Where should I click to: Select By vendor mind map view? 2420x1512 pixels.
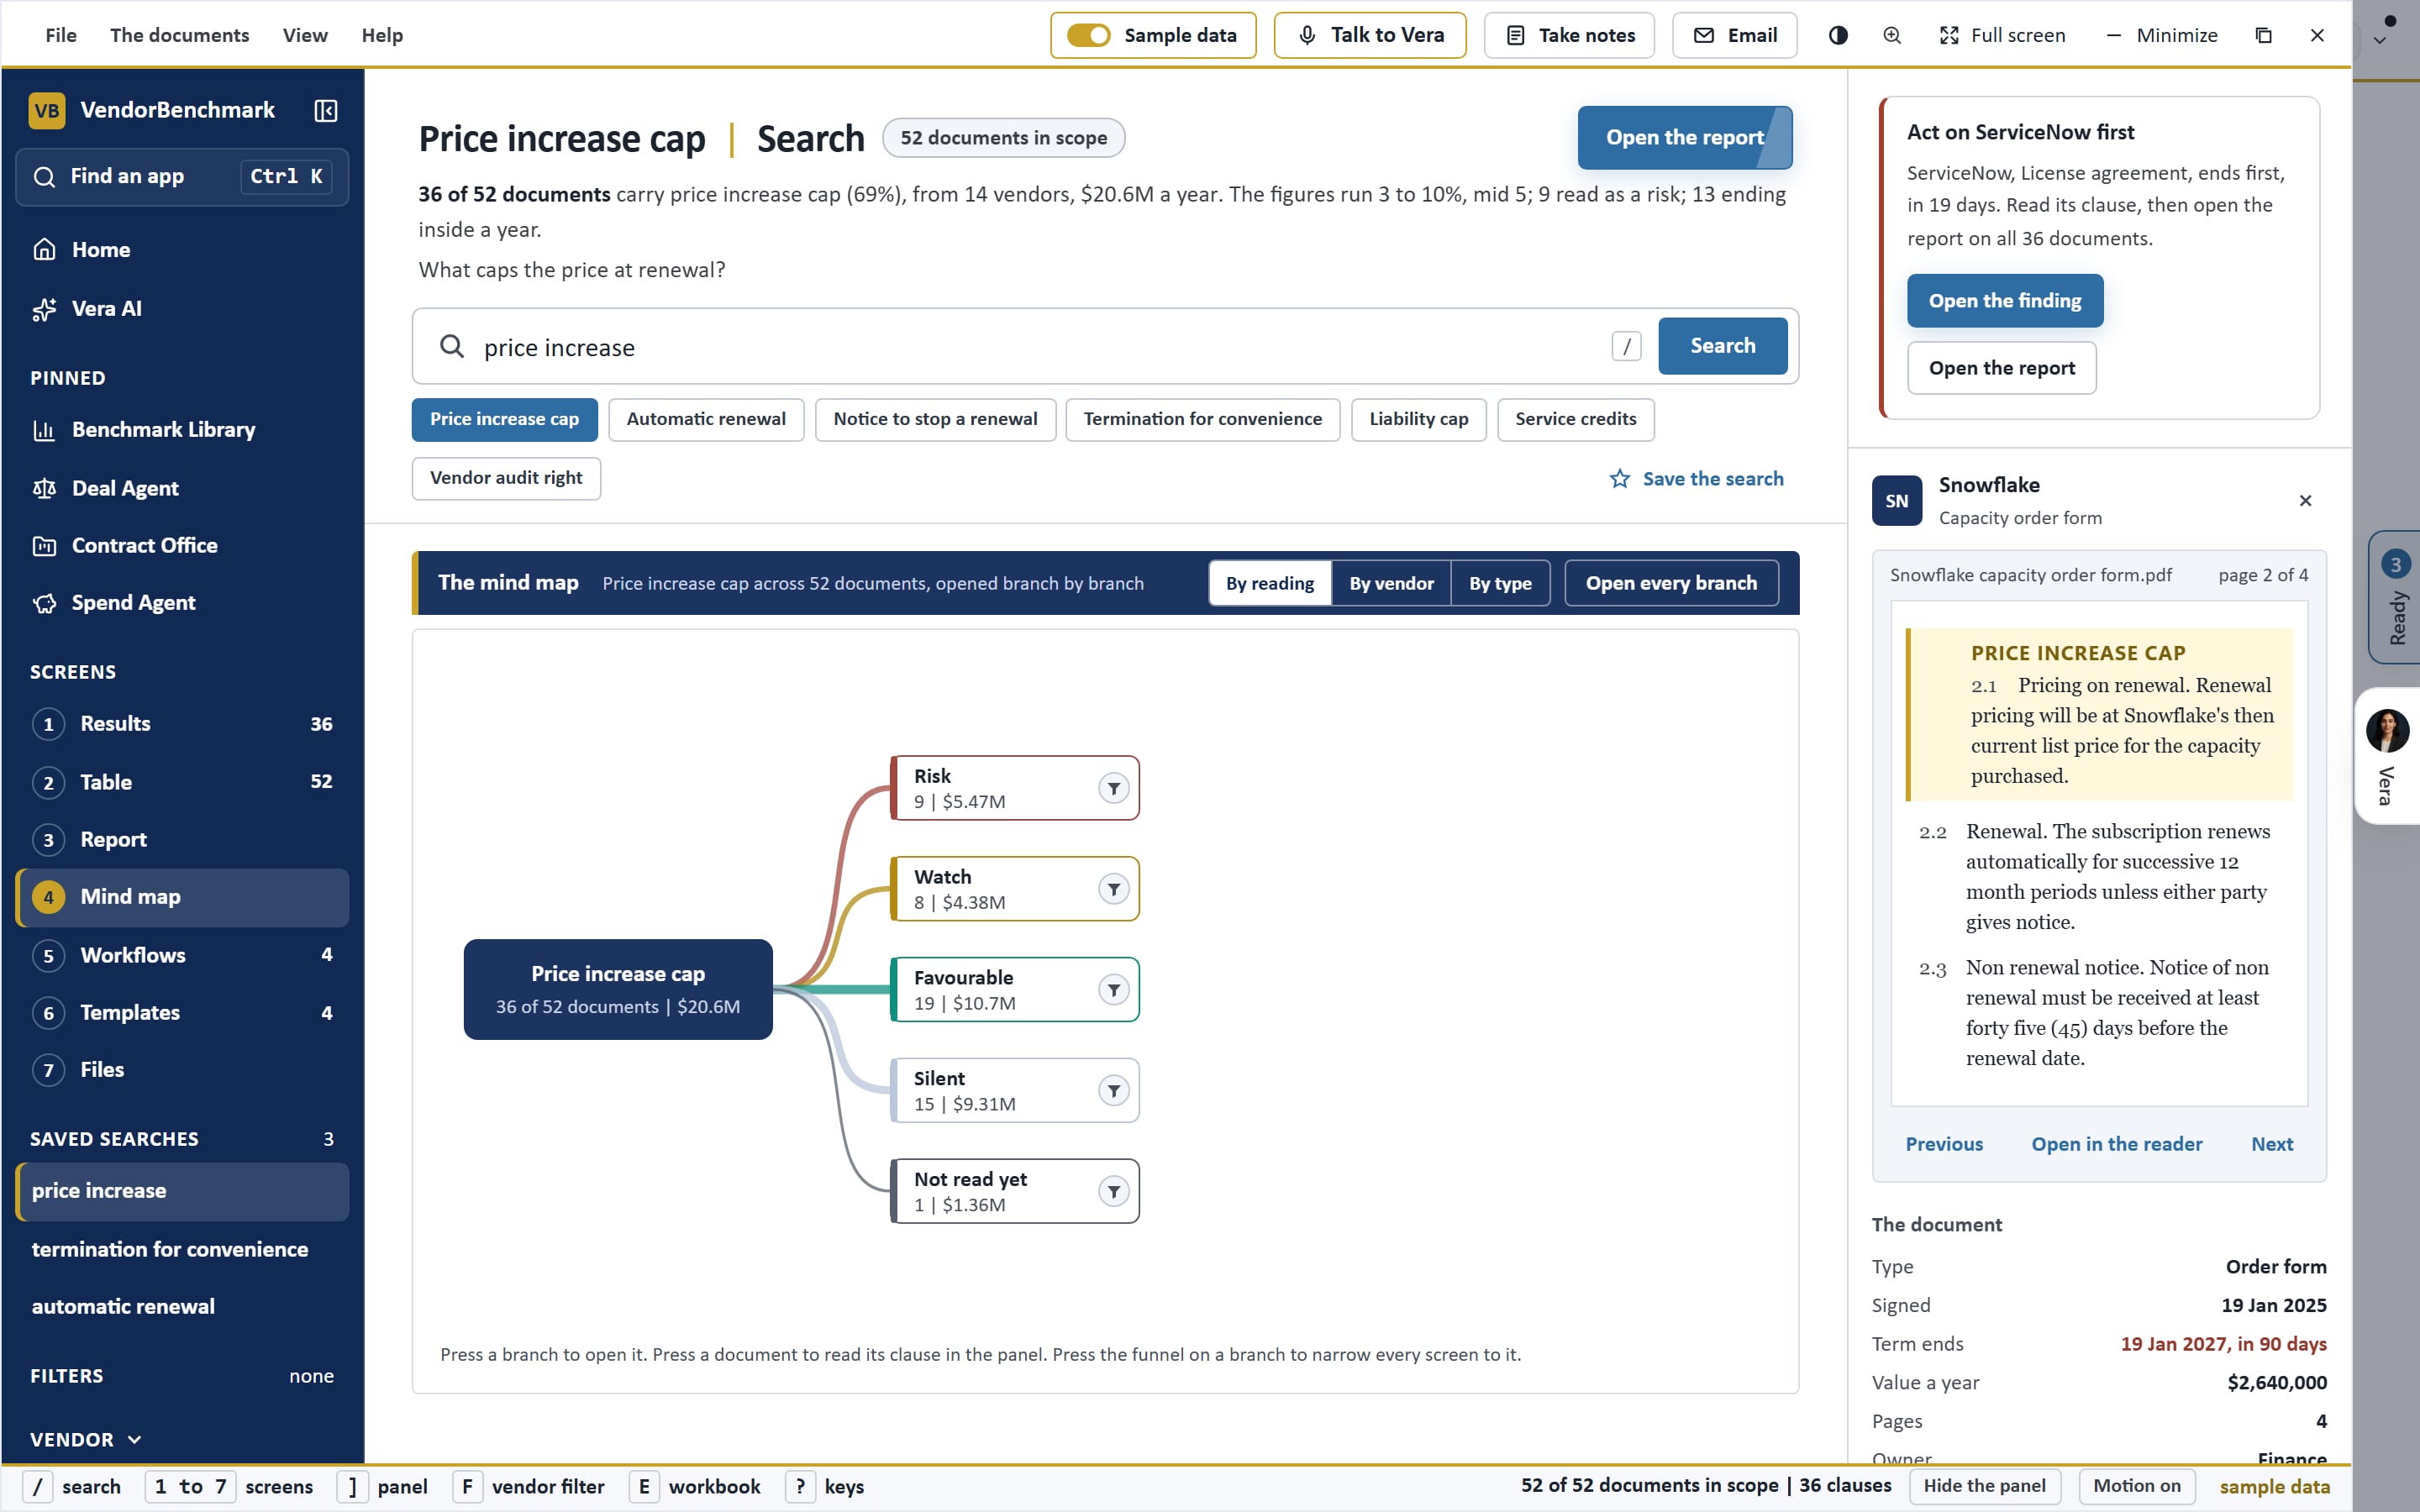pyautogui.click(x=1391, y=583)
